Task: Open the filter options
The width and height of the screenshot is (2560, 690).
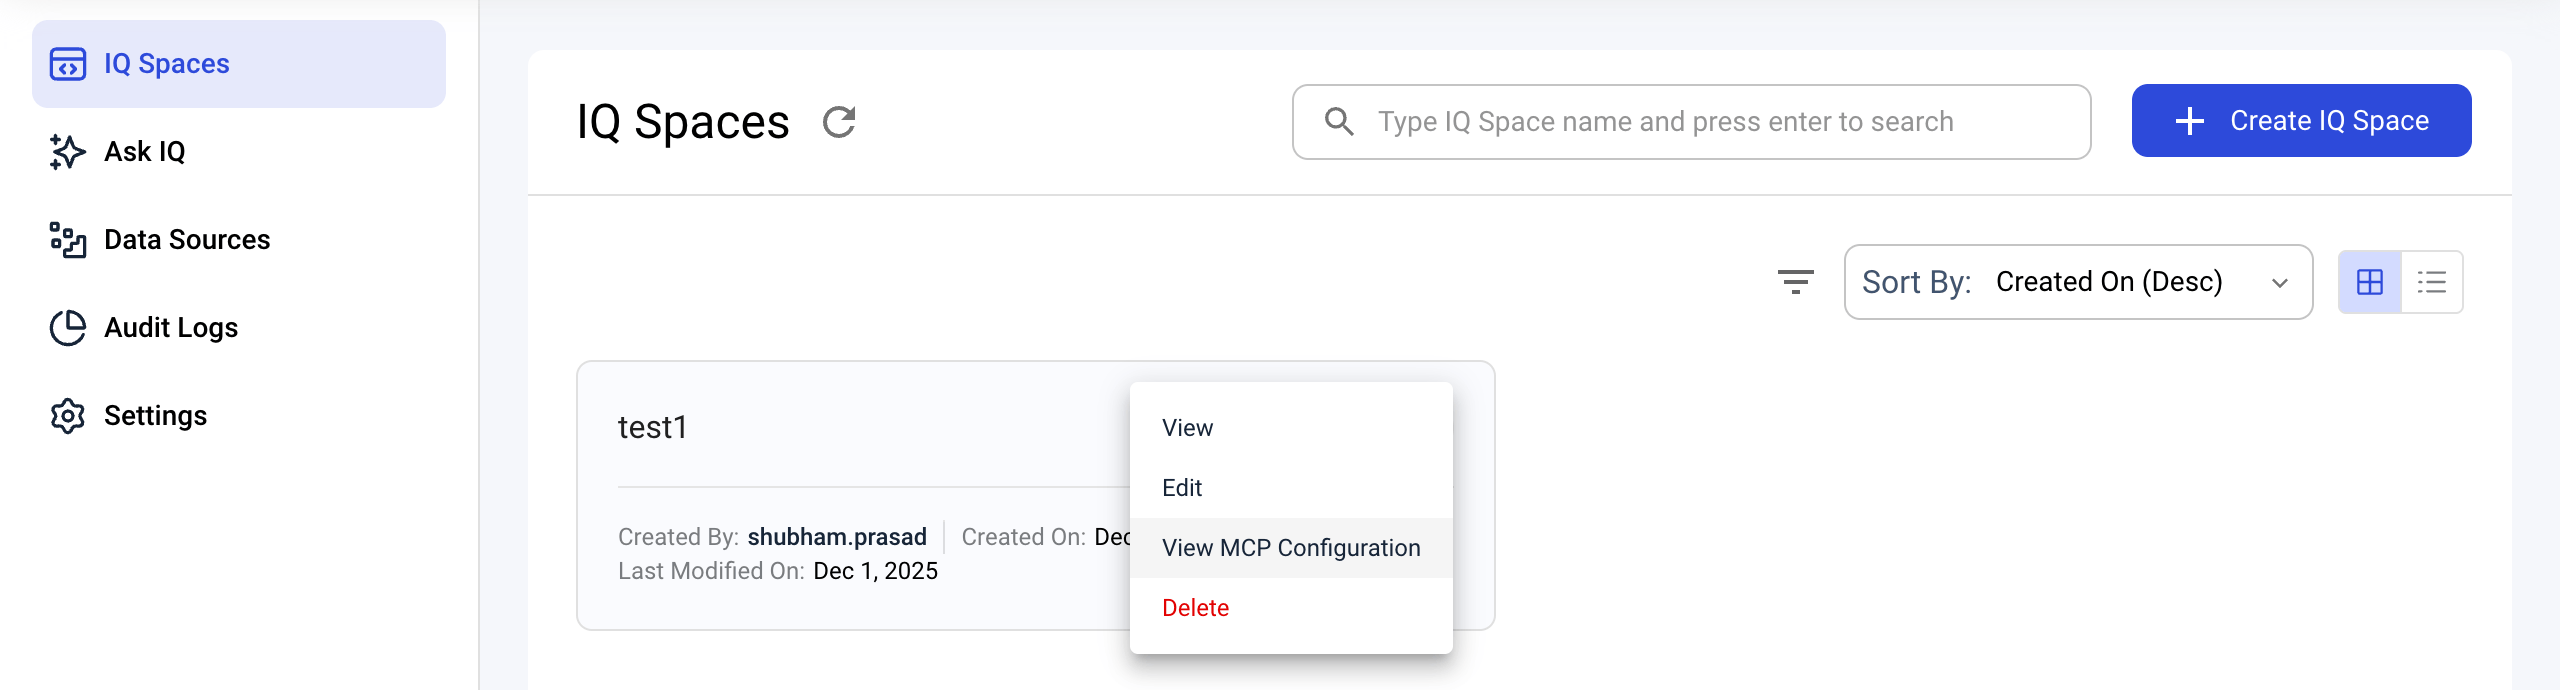Action: click(x=1795, y=282)
